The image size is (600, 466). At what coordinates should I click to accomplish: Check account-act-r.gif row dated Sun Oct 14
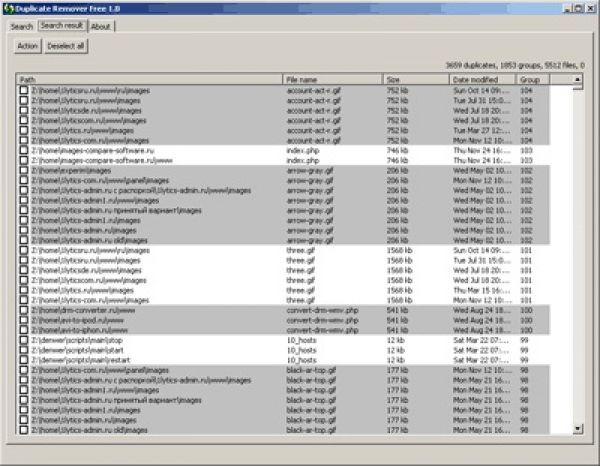tap(24, 90)
